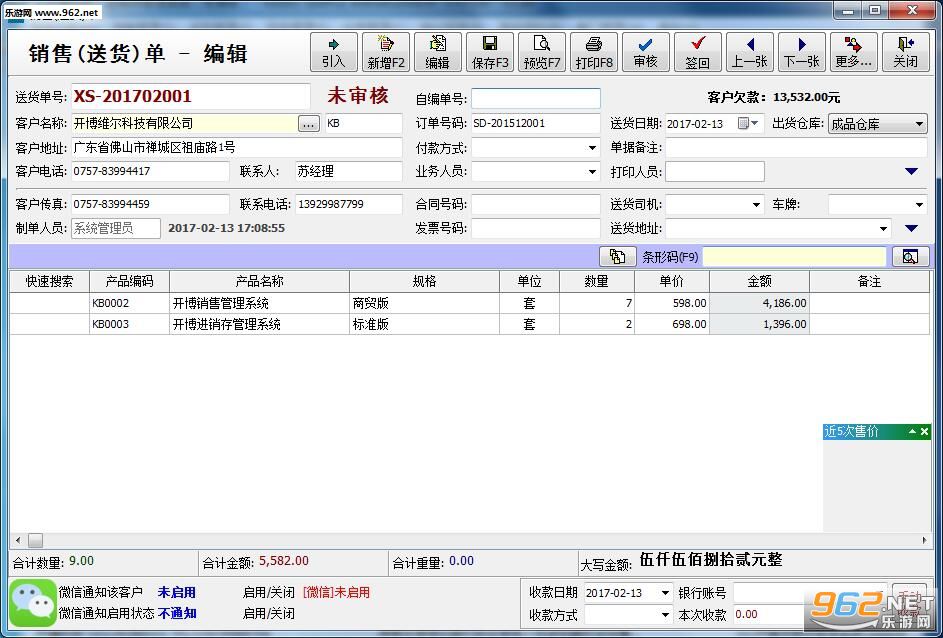Screen dimensions: 943x638
Task: Click the 快速搜索 column header
Action: click(x=50, y=281)
